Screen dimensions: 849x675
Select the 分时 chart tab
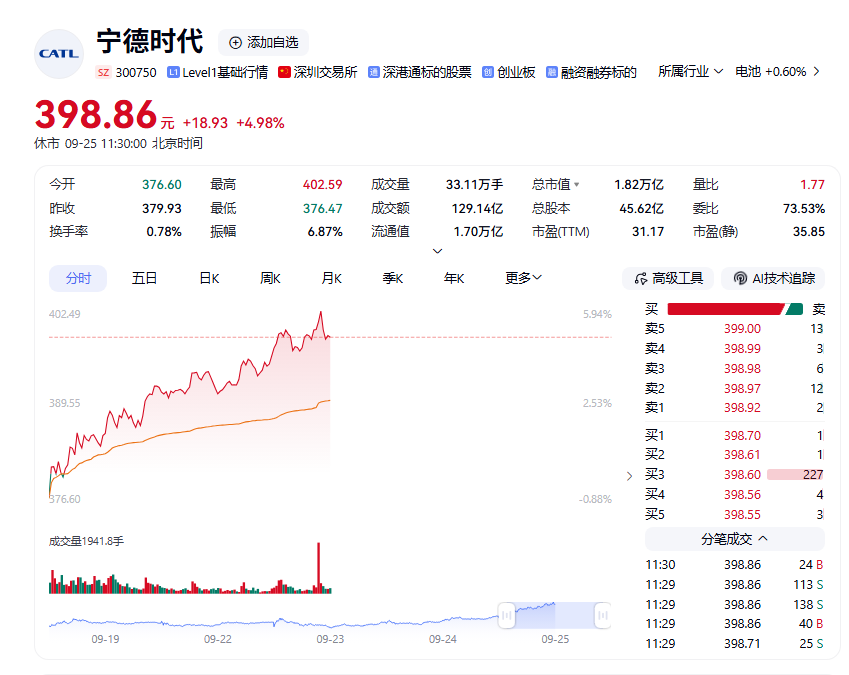tap(78, 278)
